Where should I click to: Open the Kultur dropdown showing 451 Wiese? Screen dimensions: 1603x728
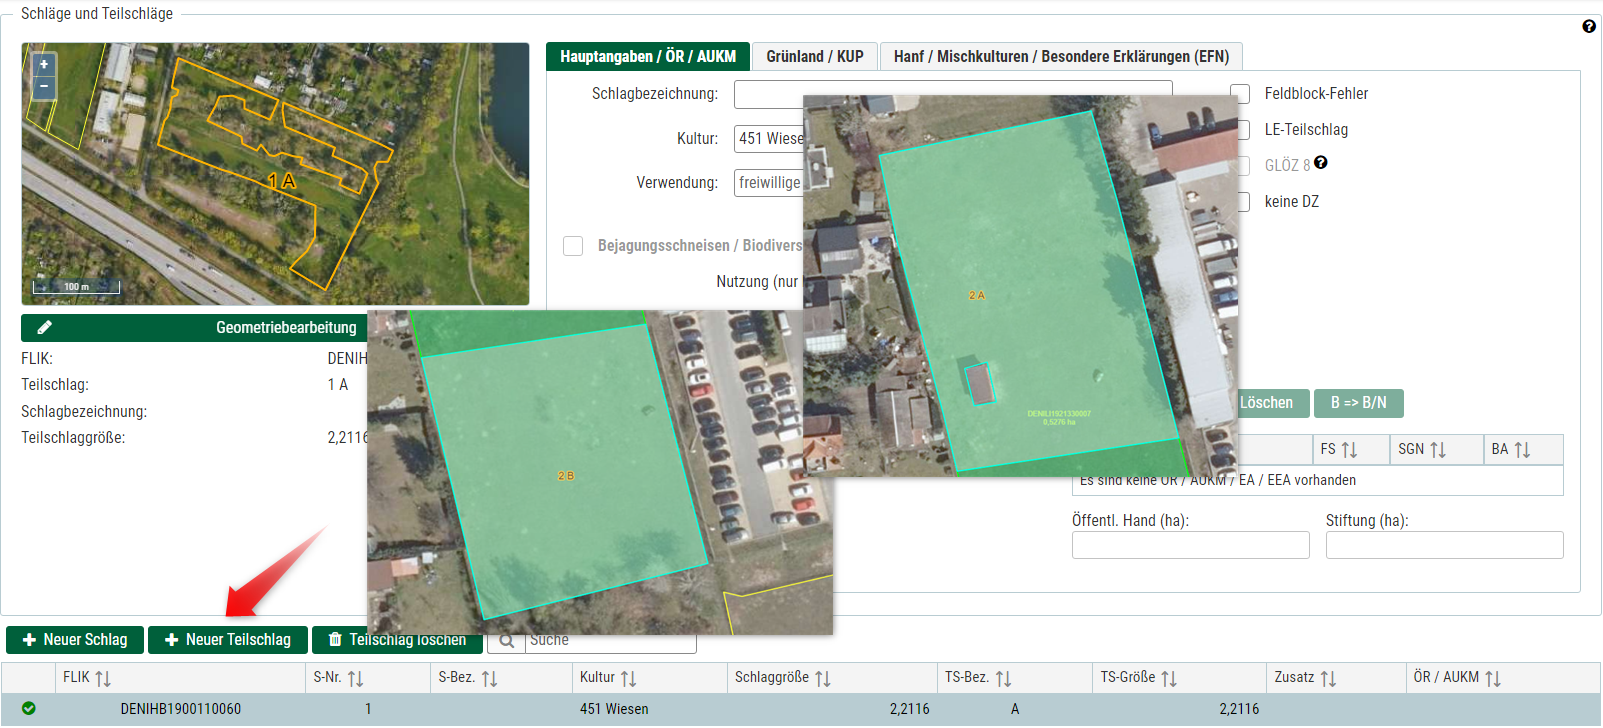pos(770,139)
